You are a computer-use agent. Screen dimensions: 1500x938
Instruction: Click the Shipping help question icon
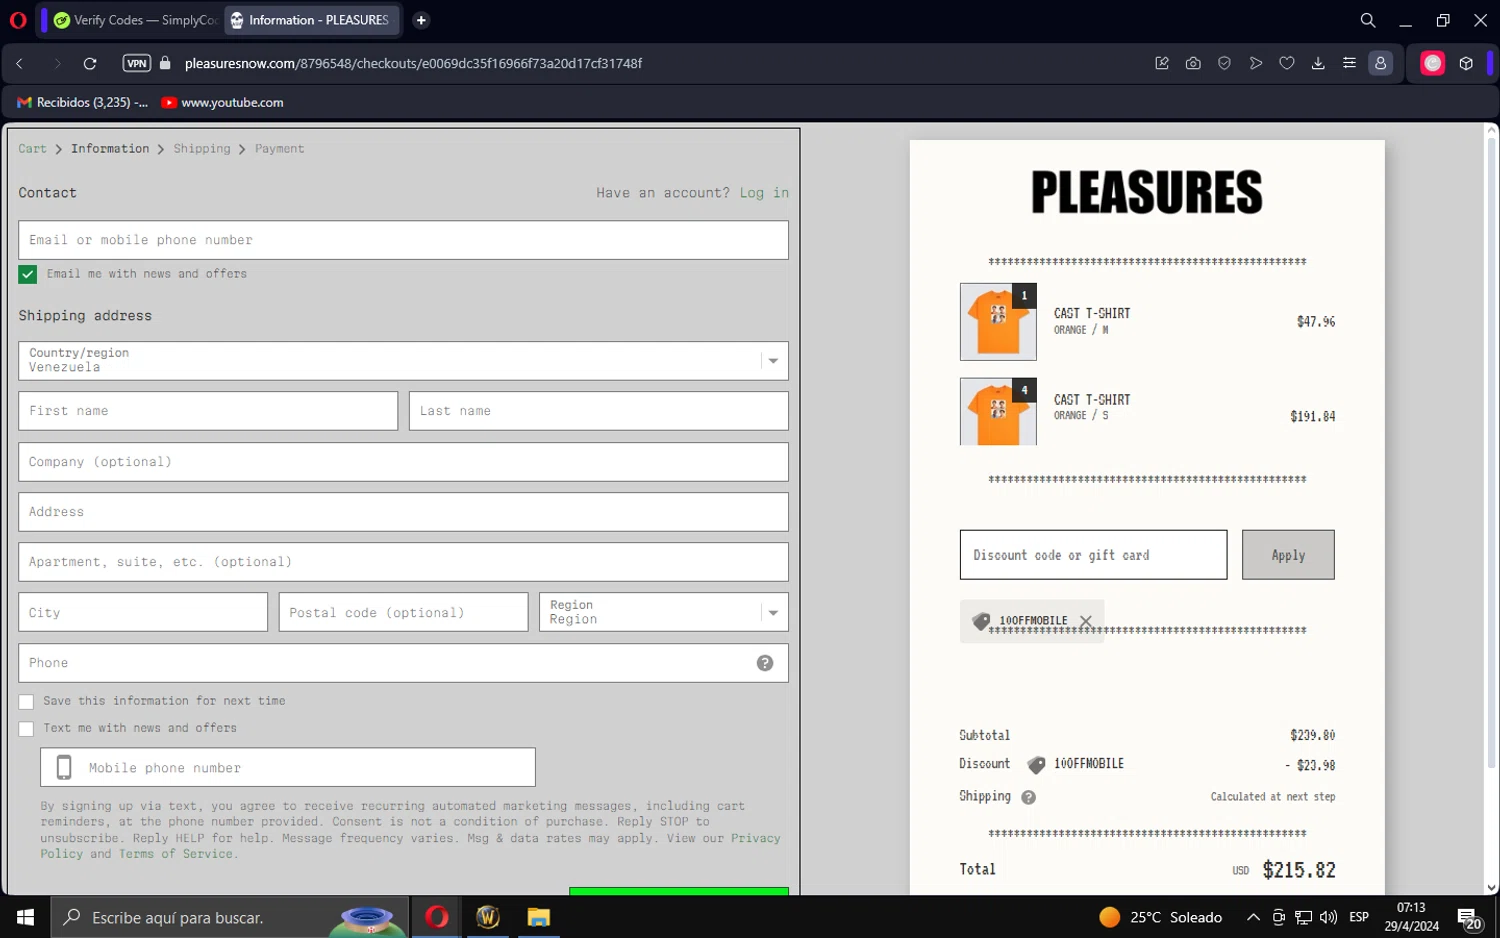point(1029,797)
